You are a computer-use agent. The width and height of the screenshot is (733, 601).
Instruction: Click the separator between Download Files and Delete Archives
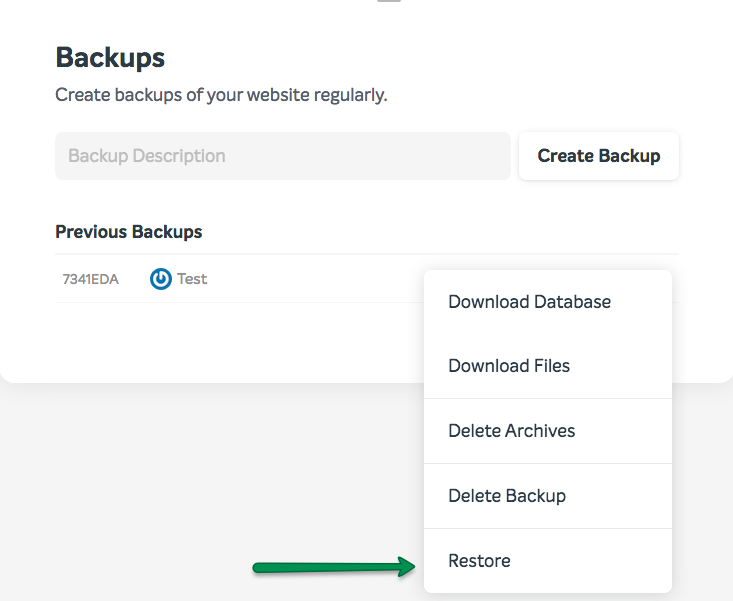tap(548, 399)
